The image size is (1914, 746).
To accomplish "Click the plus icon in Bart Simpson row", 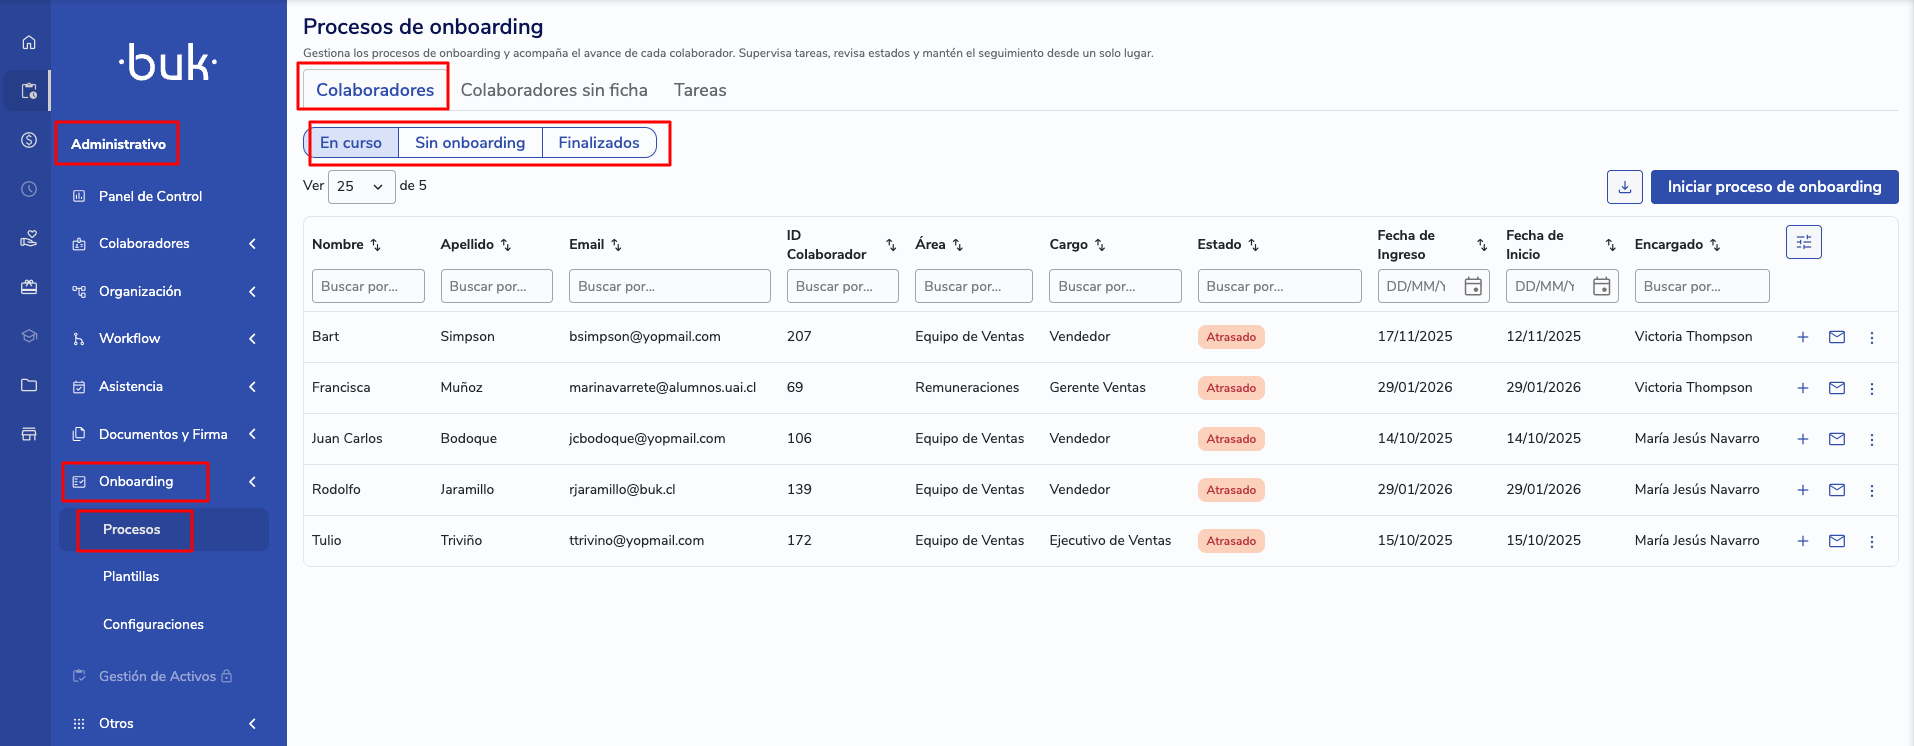I will click(x=1802, y=337).
